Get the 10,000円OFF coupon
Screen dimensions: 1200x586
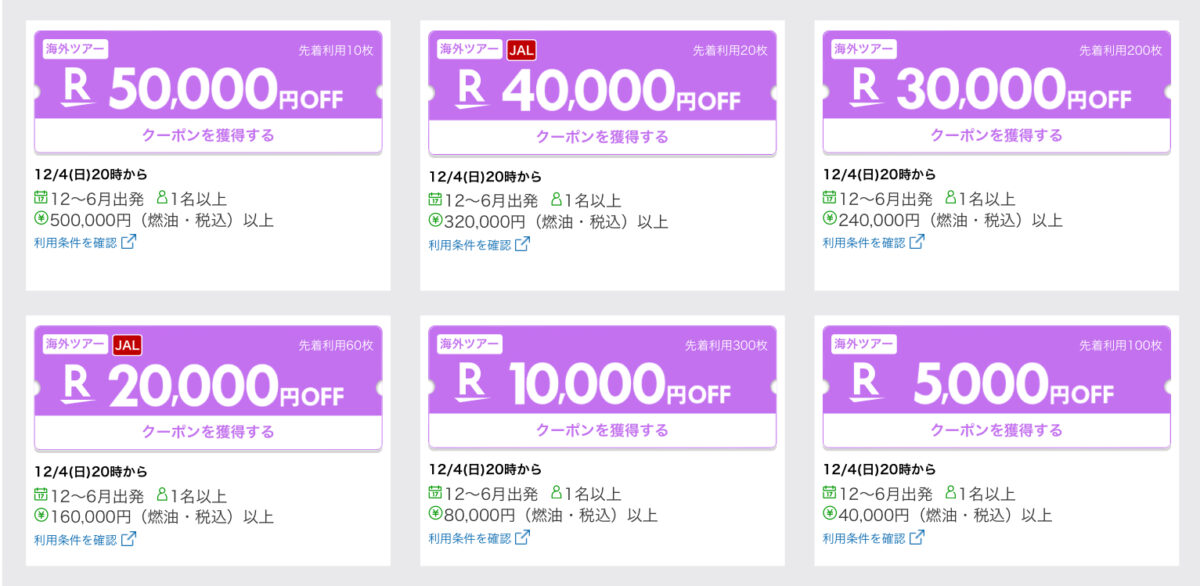tap(602, 431)
